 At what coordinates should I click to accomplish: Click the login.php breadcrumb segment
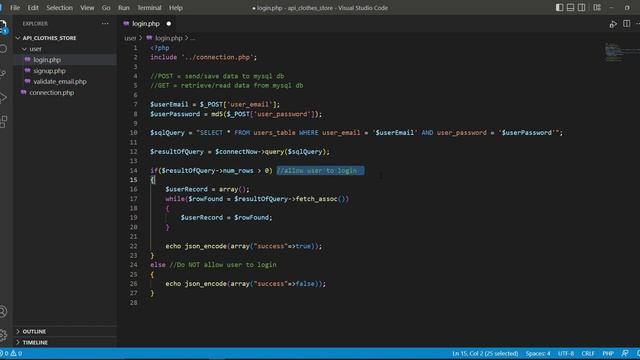click(x=169, y=38)
